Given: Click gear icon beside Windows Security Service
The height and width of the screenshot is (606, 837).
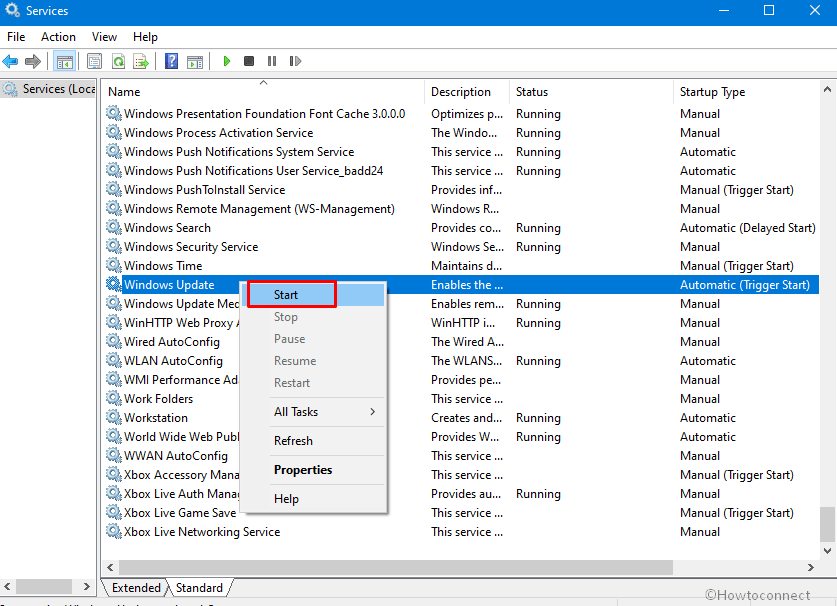Looking at the screenshot, I should pyautogui.click(x=113, y=246).
